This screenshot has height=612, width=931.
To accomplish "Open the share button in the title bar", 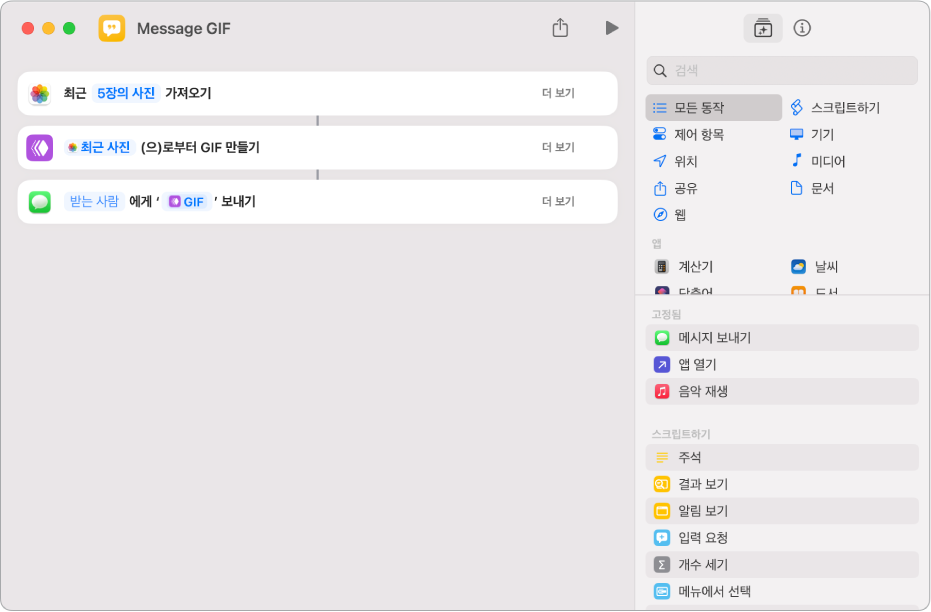I will [x=560, y=28].
